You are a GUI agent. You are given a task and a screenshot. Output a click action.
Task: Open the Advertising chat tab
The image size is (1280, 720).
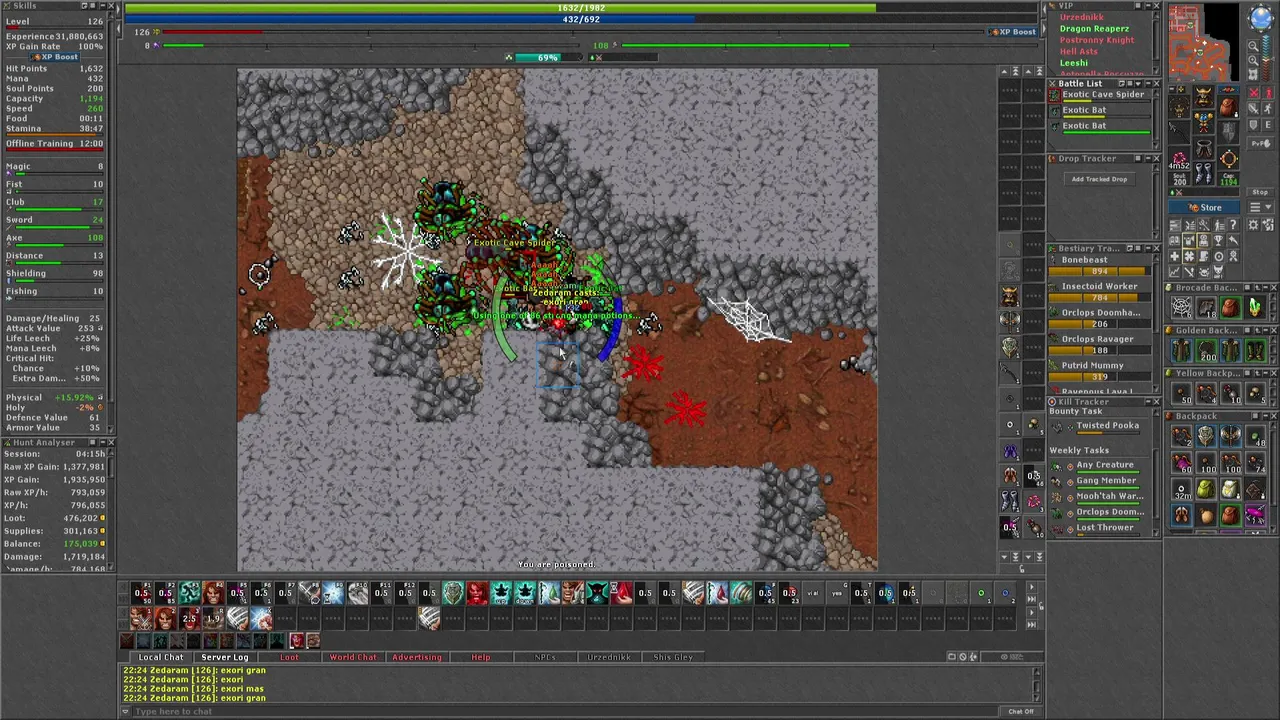417,657
